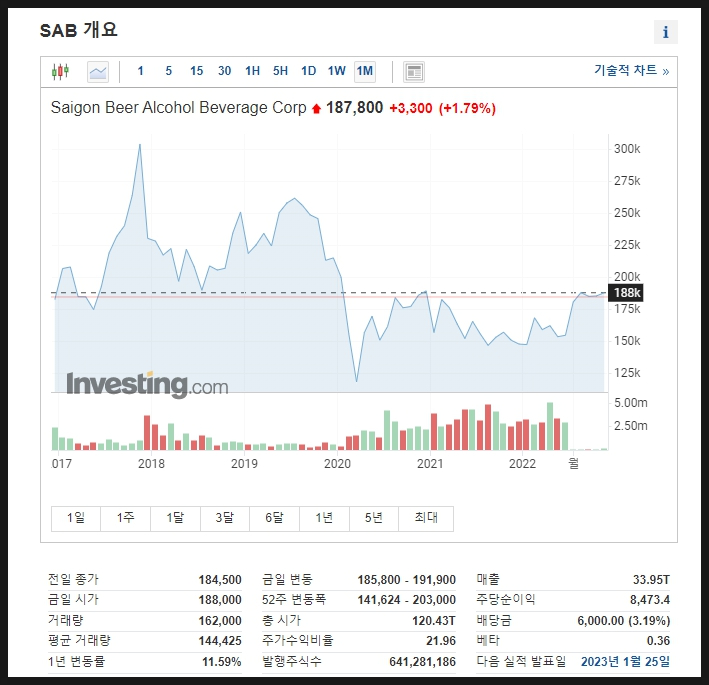The width and height of the screenshot is (709, 685).
Task: Select the 1 minute interval
Action: (x=140, y=71)
